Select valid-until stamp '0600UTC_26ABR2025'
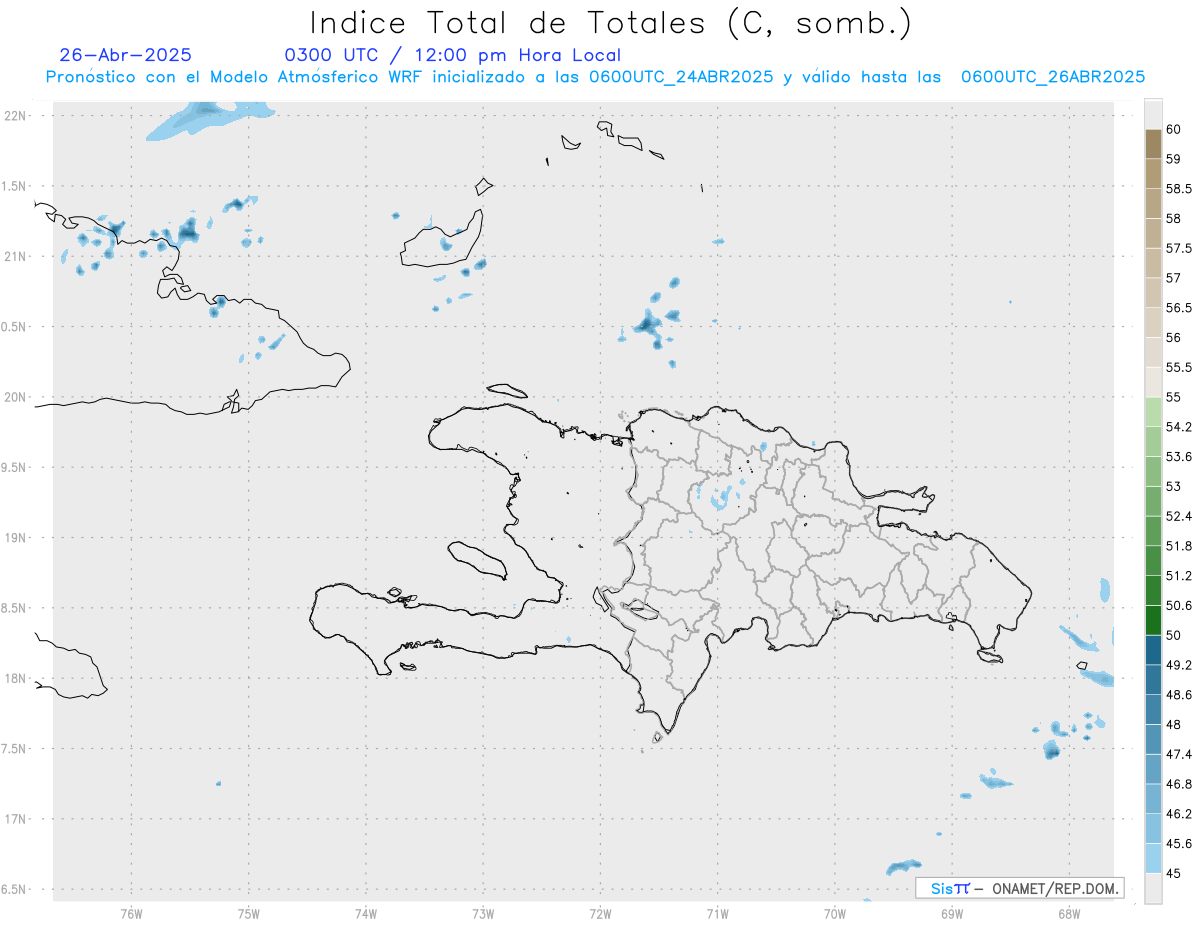 click(x=1053, y=77)
